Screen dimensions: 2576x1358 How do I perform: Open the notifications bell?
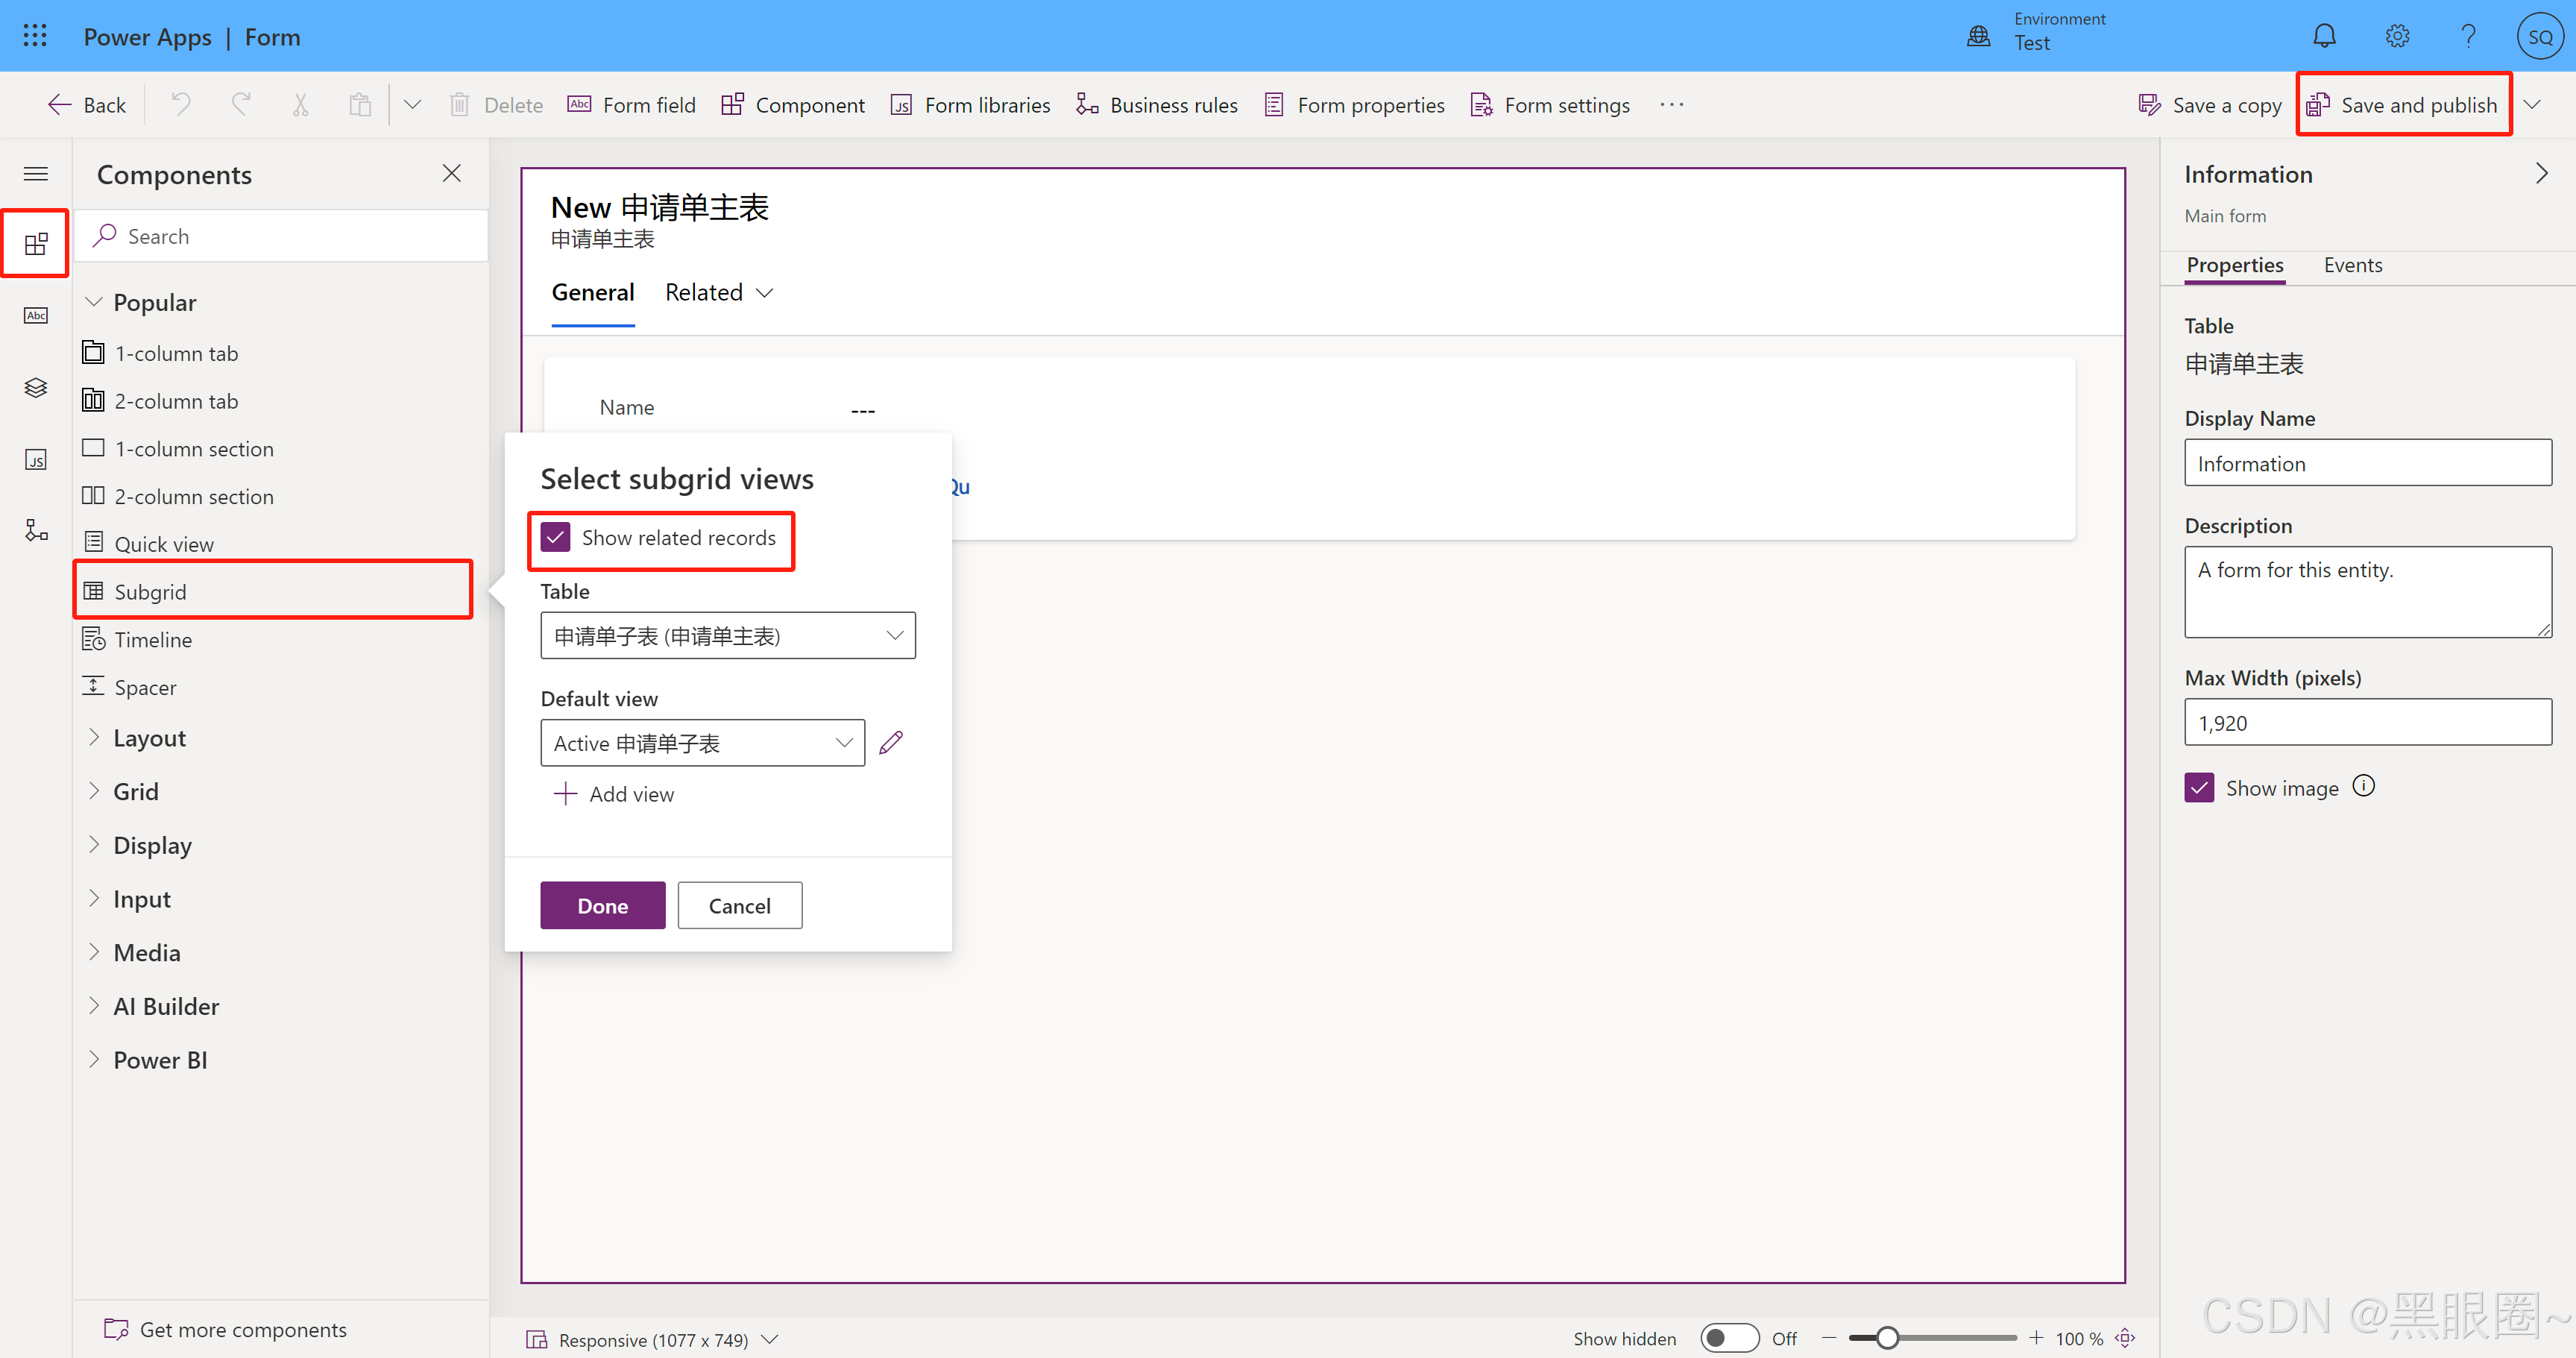coord(2324,35)
